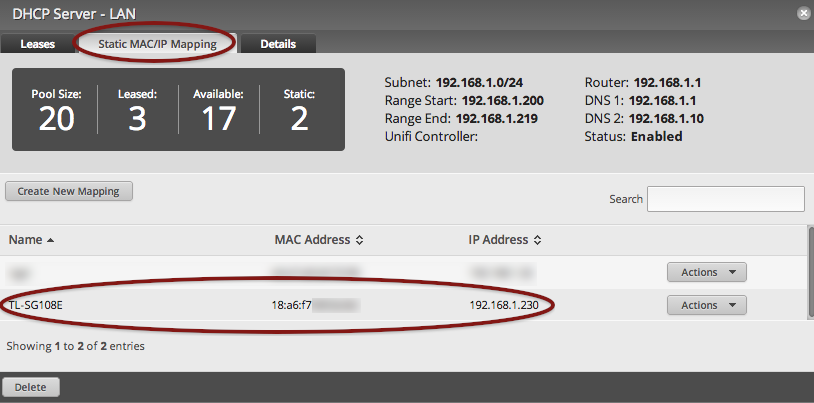Select the TL-SG108E row name
The width and height of the screenshot is (814, 403).
tap(36, 305)
